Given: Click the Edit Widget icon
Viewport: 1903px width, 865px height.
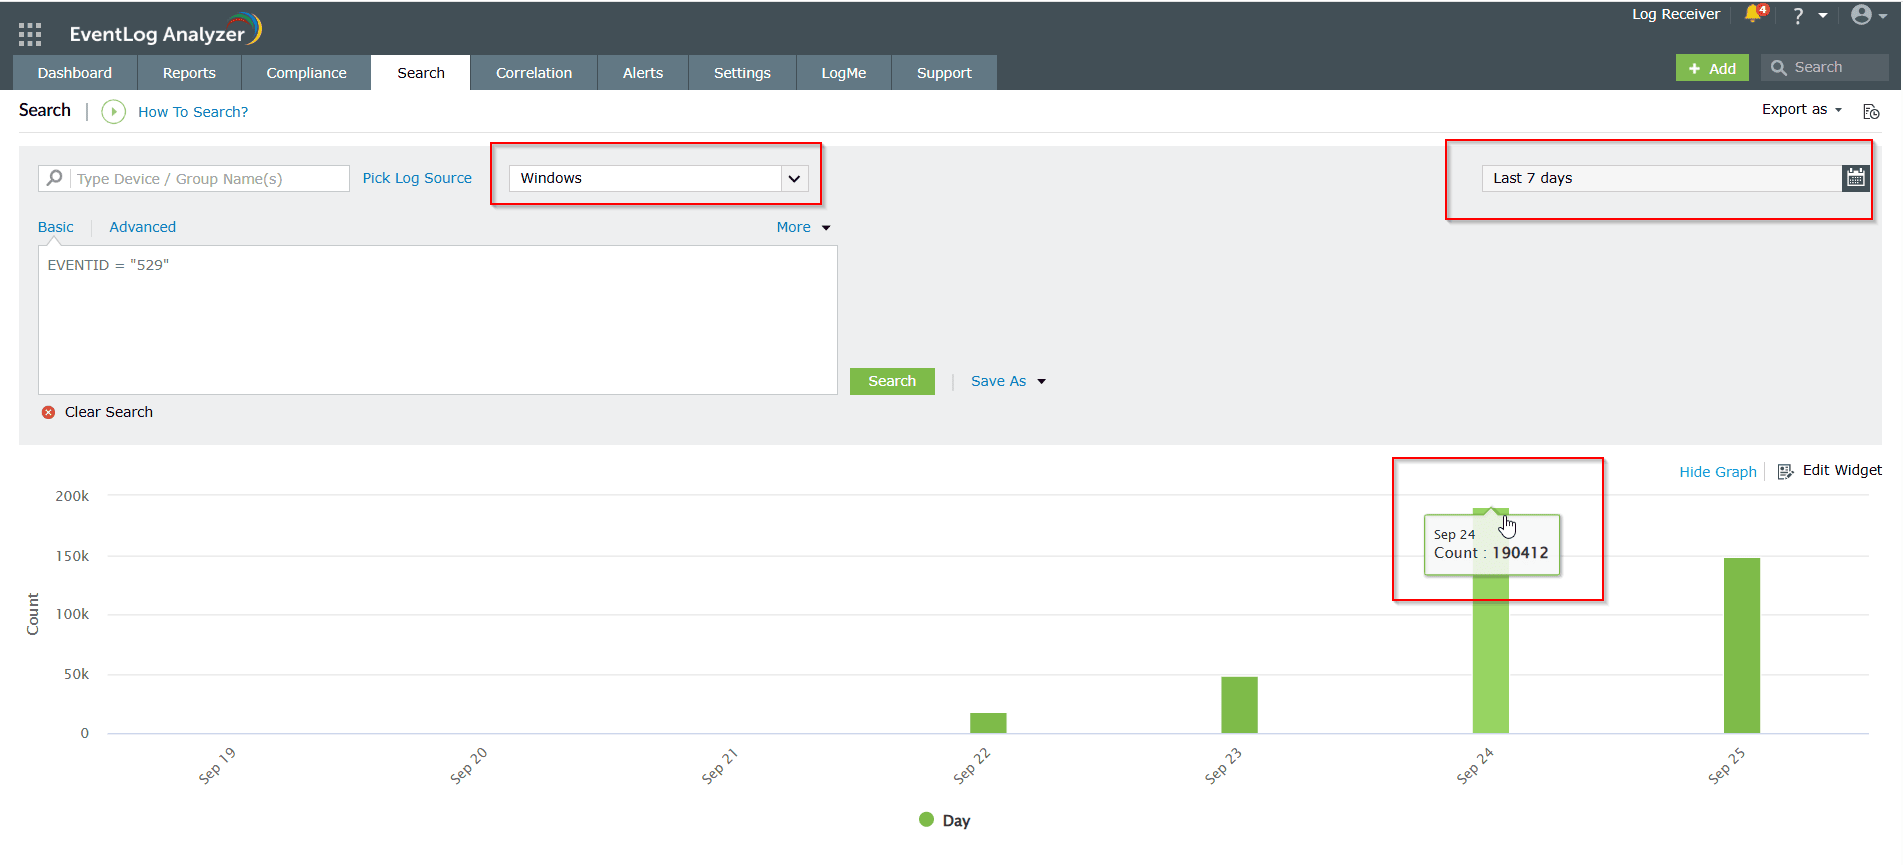Looking at the screenshot, I should pos(1785,471).
